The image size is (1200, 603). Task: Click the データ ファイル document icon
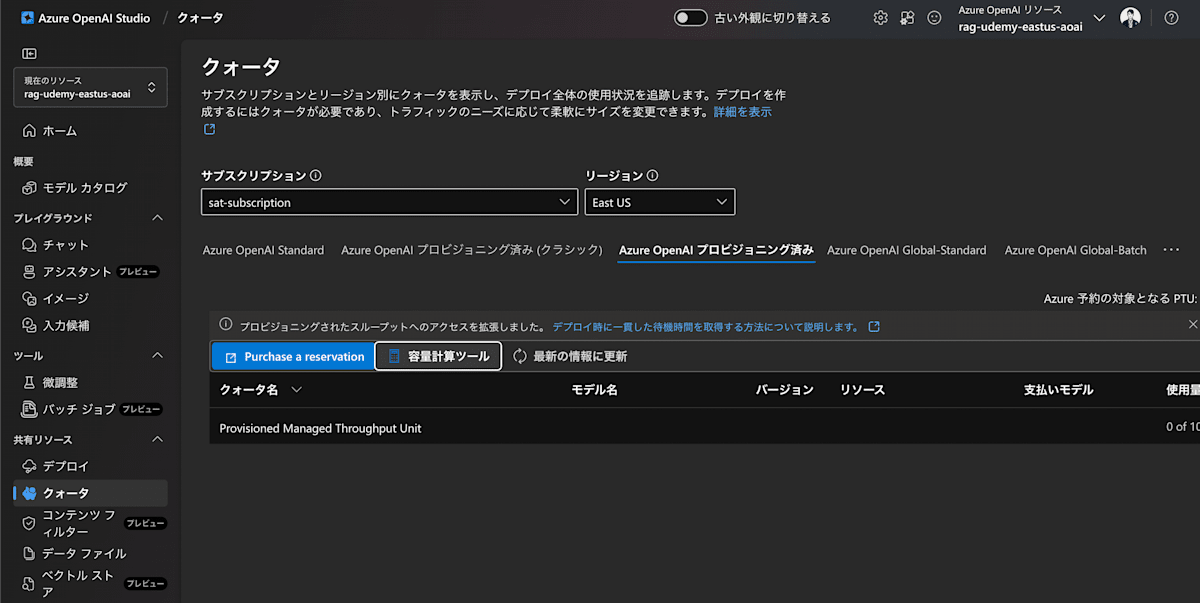point(29,553)
